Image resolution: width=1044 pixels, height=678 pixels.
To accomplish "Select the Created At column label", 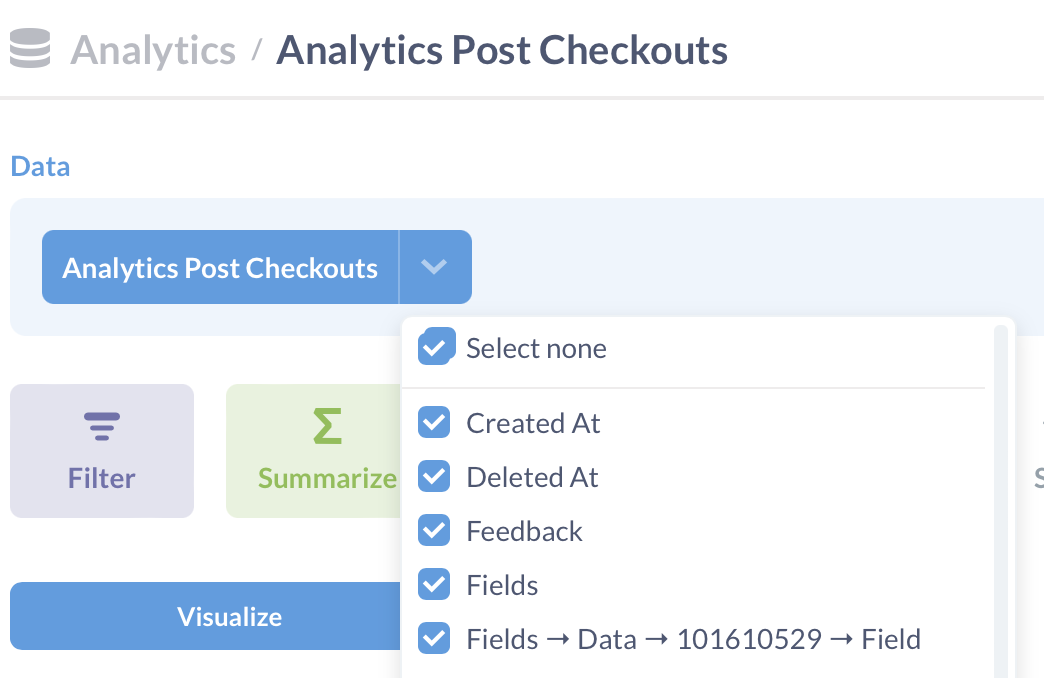I will 533,424.
